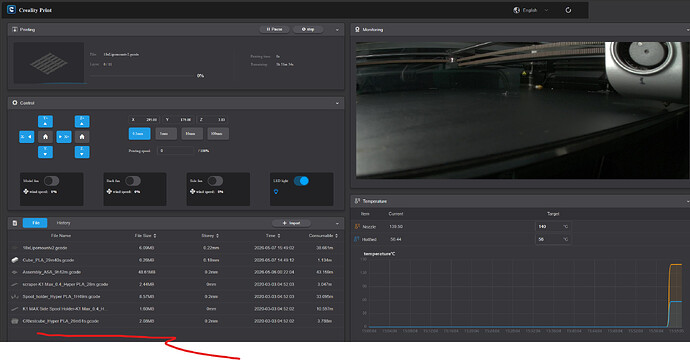Pause the current print

[x=274, y=29]
